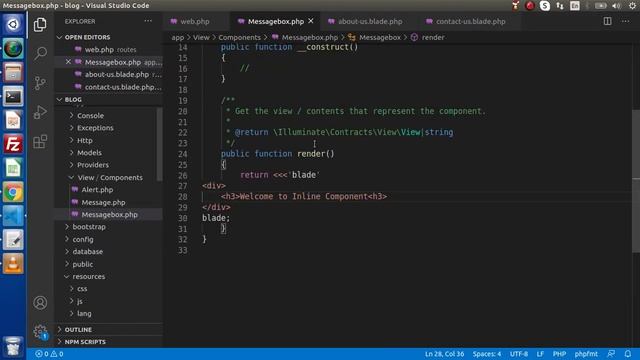Expand the Outline panel
Screen dimensions: 640x360
[78, 329]
